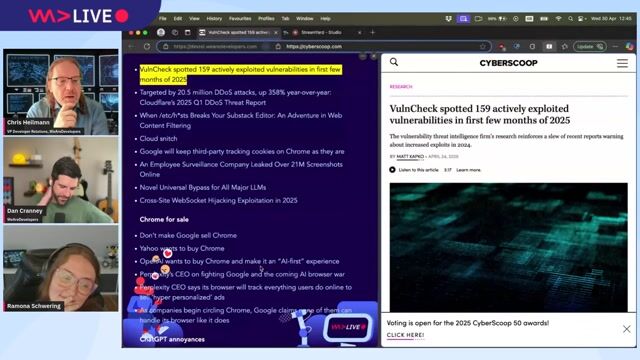Open the View menu
This screenshot has height=360, width=640.
(x=194, y=19)
